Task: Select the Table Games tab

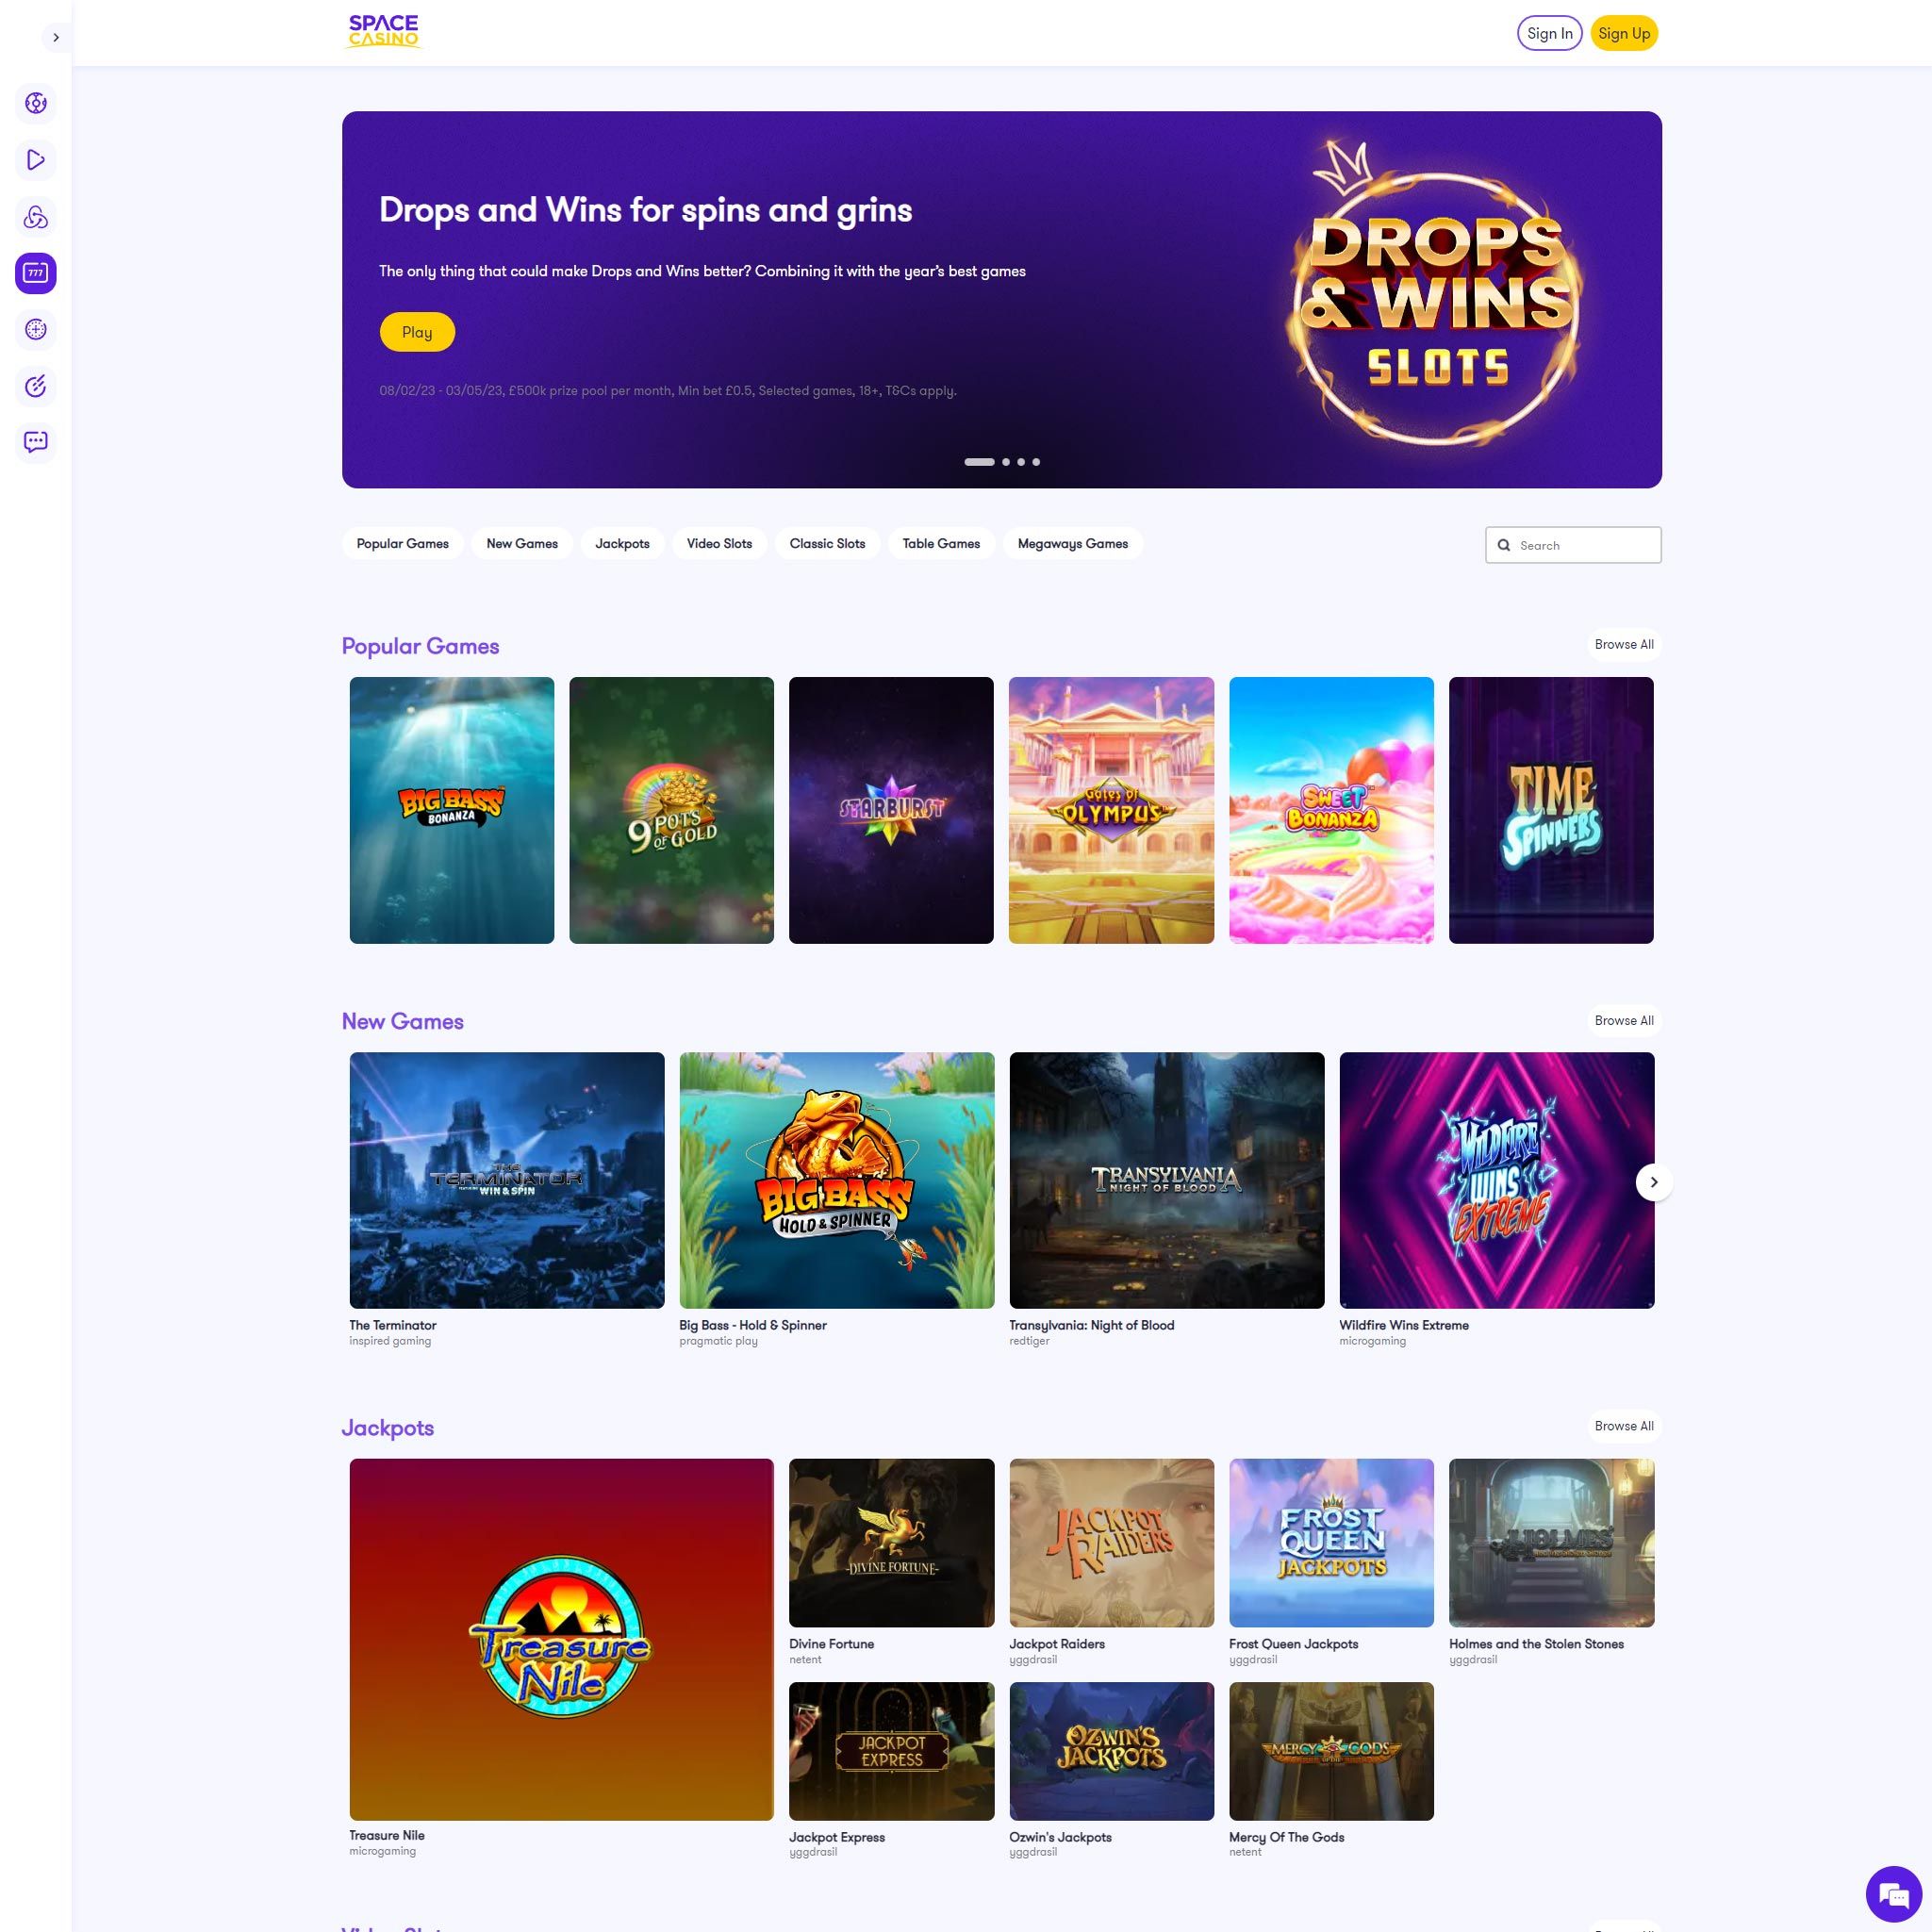Action: (939, 543)
